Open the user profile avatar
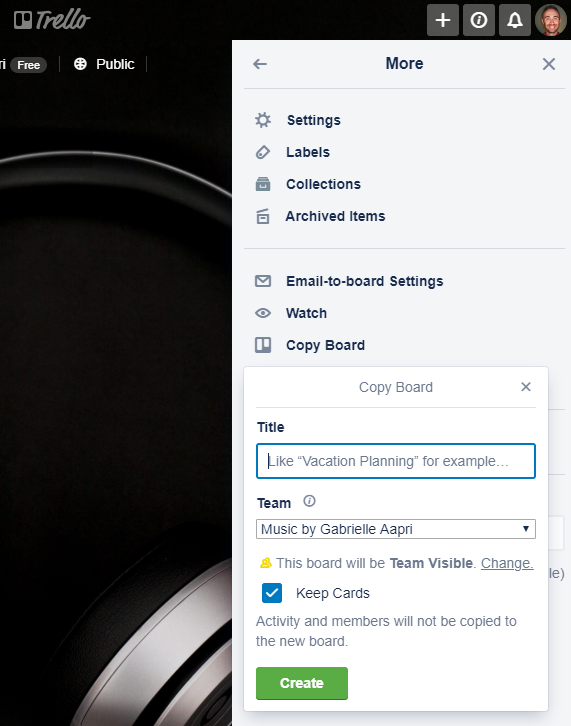Viewport: 571px width, 726px height. point(551,20)
